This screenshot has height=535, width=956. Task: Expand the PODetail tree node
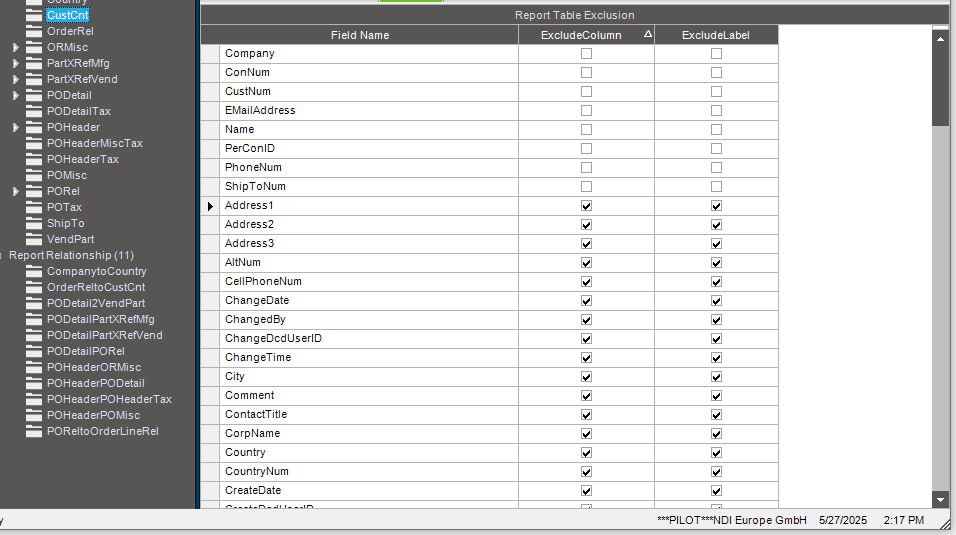[16, 96]
